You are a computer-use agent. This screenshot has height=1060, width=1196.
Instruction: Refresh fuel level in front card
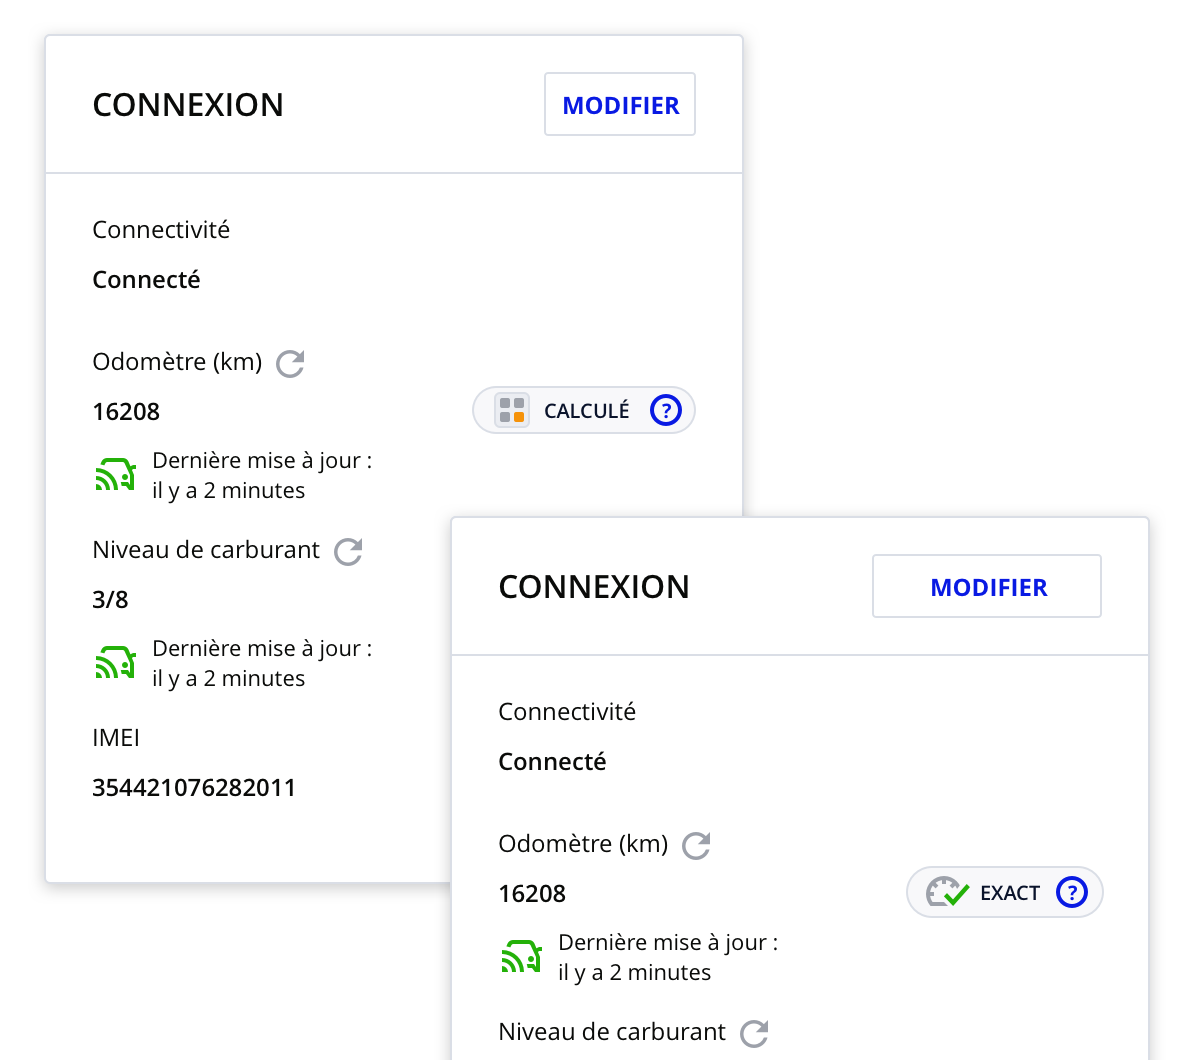click(754, 1033)
